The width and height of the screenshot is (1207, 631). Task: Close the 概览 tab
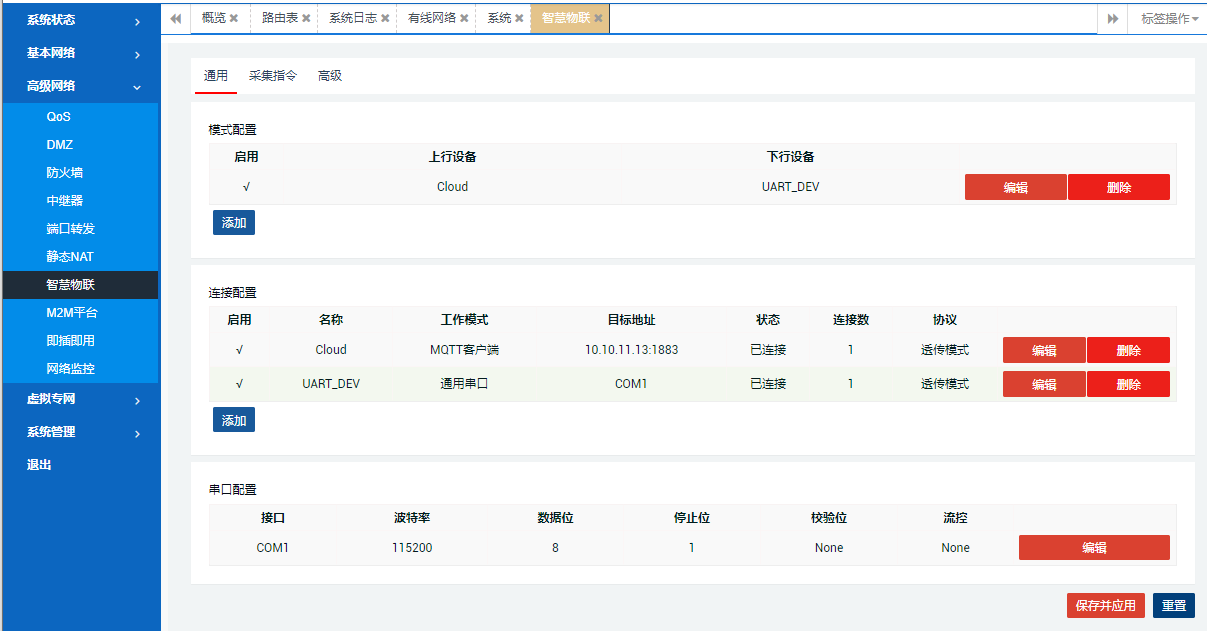click(236, 18)
